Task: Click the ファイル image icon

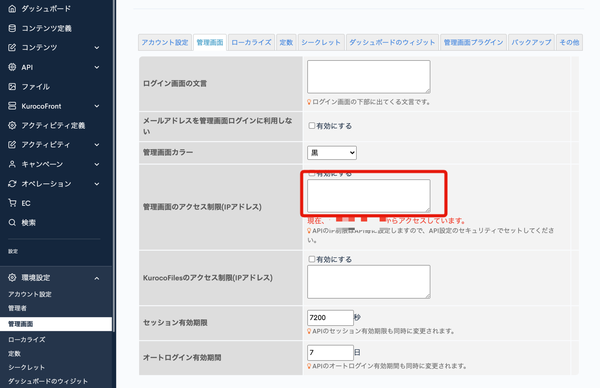Action: [x=12, y=86]
